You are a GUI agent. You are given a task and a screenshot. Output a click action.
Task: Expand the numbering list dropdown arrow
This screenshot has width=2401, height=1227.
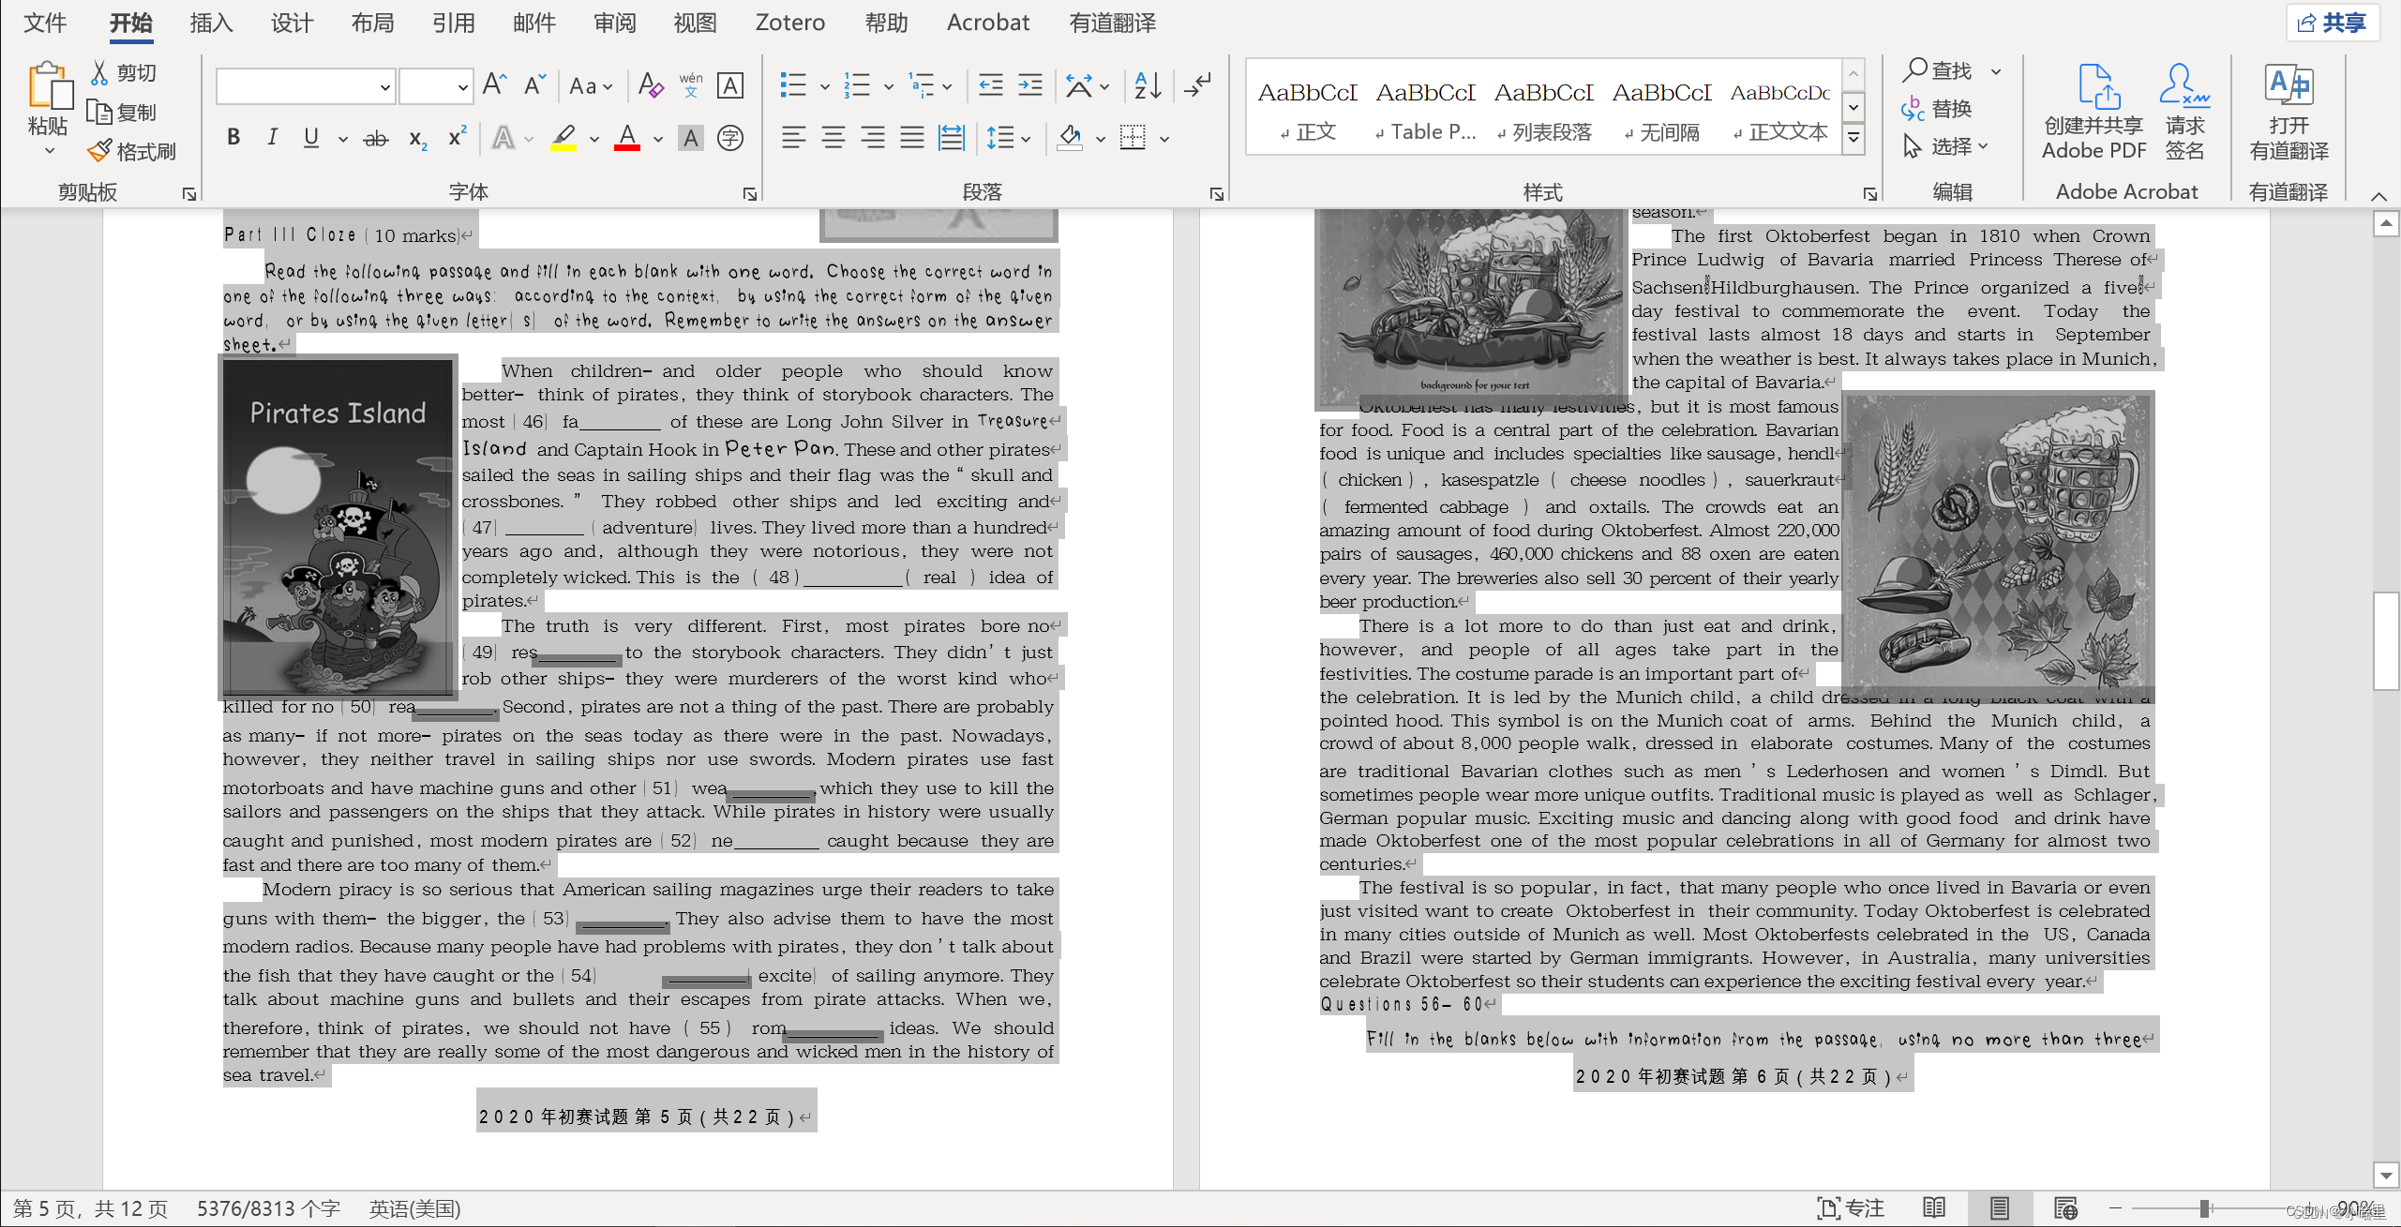(x=888, y=87)
